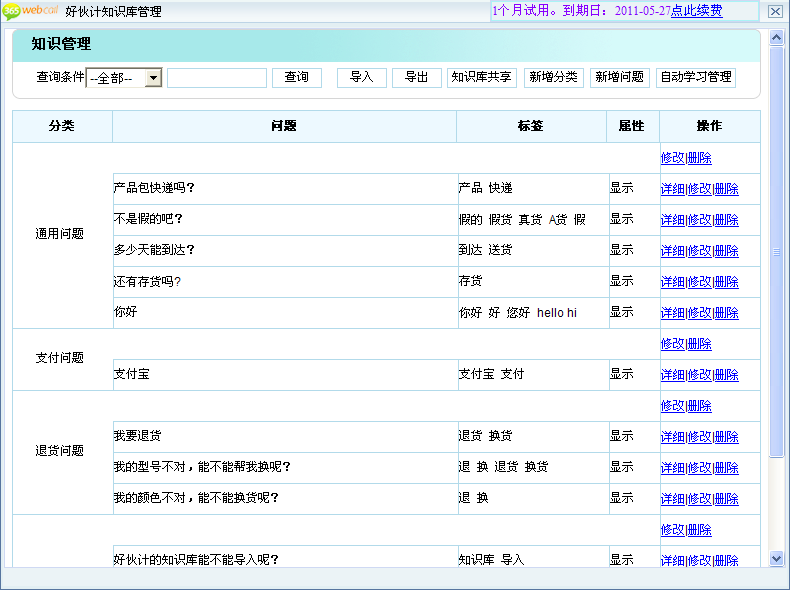790x590 pixels.
Task: Click the 点此续费 renewal link
Action: coord(697,11)
